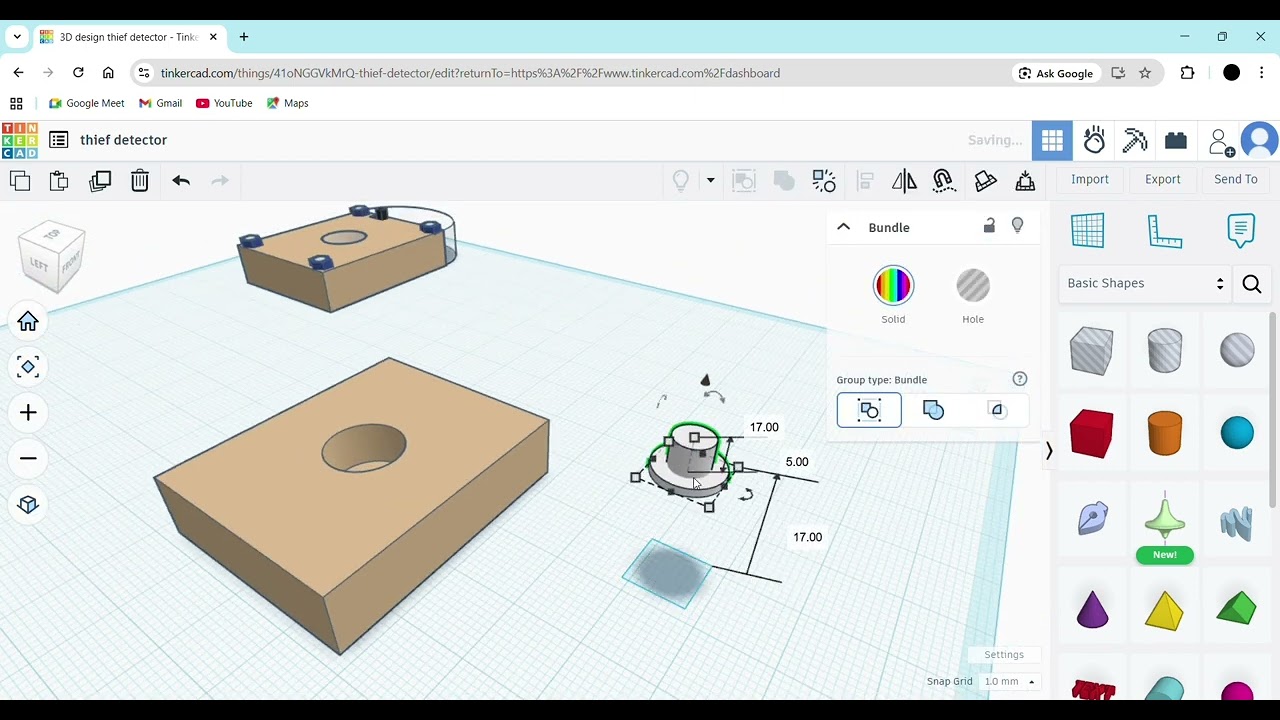Open the Sim Lab icon
1280x720 pixels.
pos(1094,141)
